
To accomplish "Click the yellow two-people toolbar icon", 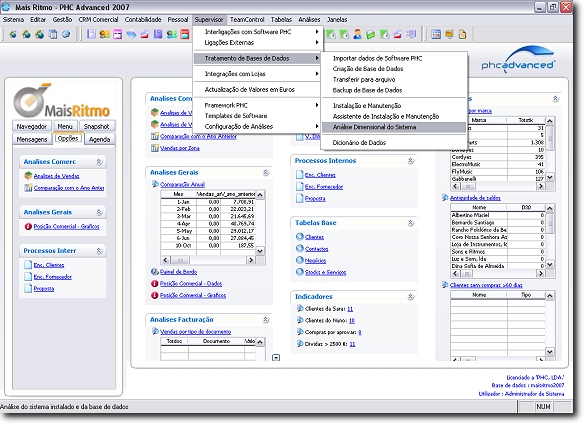I will click(105, 35).
